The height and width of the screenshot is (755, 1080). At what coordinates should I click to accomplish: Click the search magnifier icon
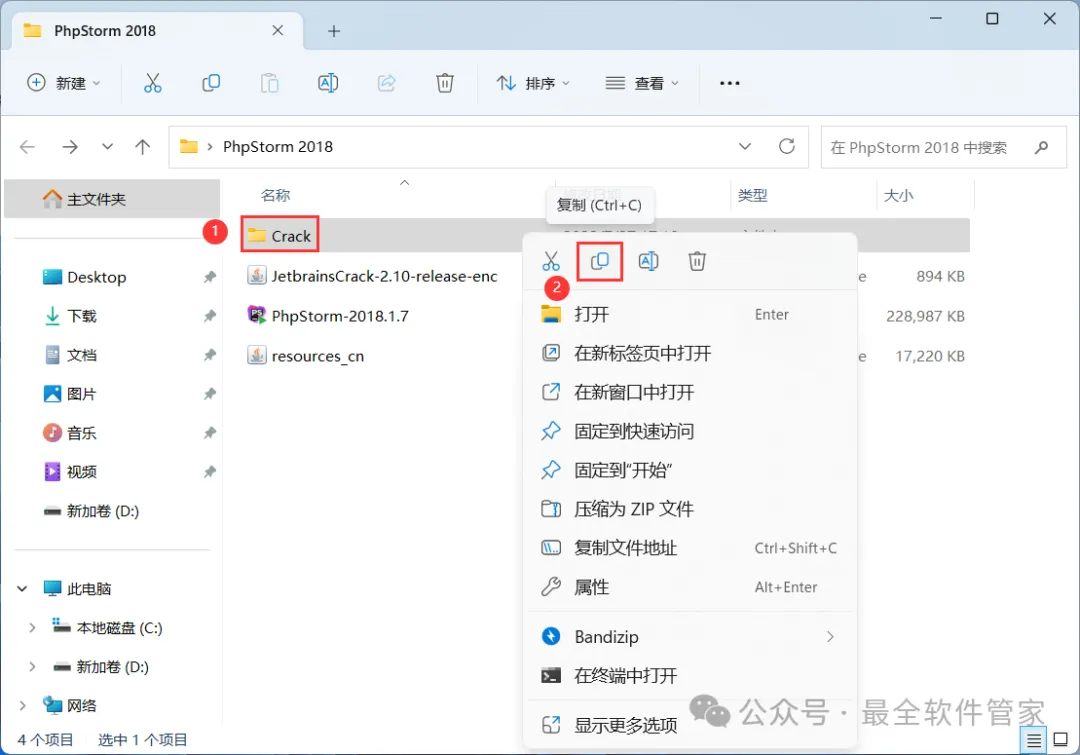click(1041, 147)
